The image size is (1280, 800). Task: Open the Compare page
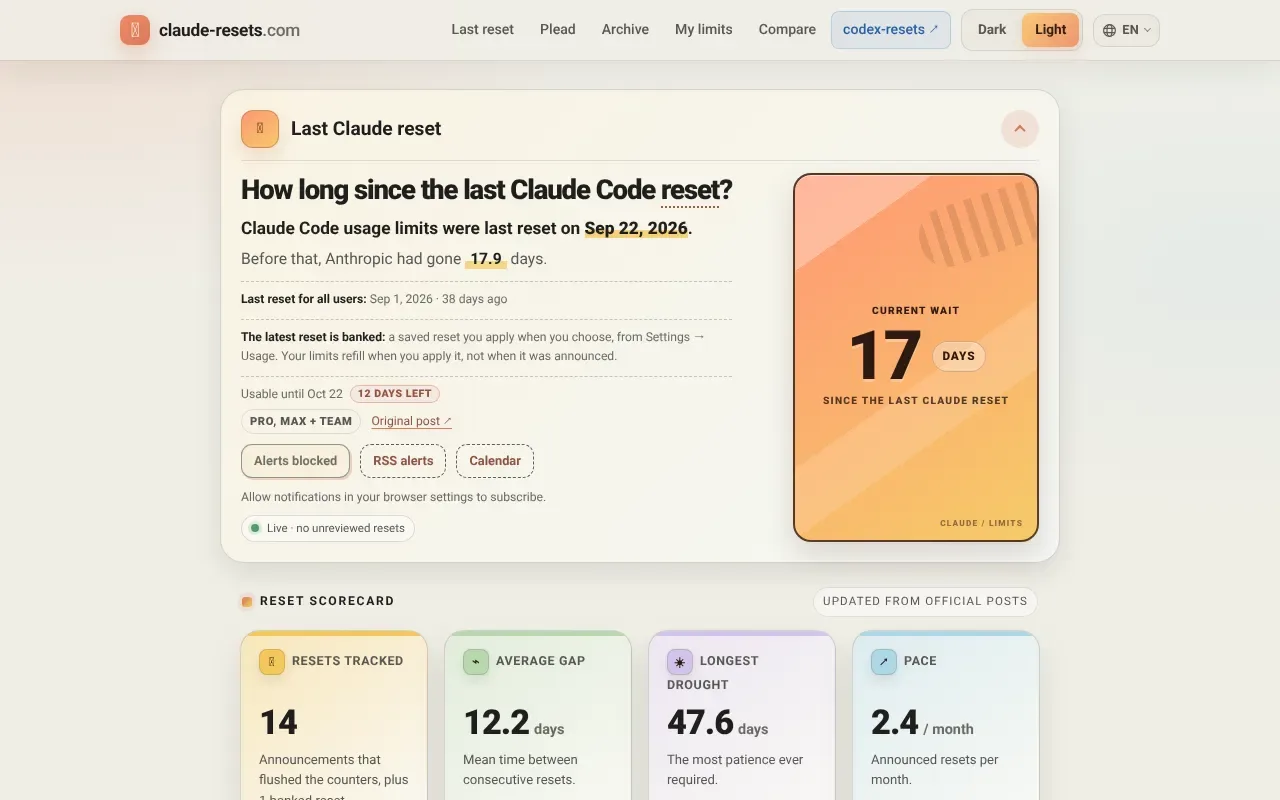pos(787,30)
